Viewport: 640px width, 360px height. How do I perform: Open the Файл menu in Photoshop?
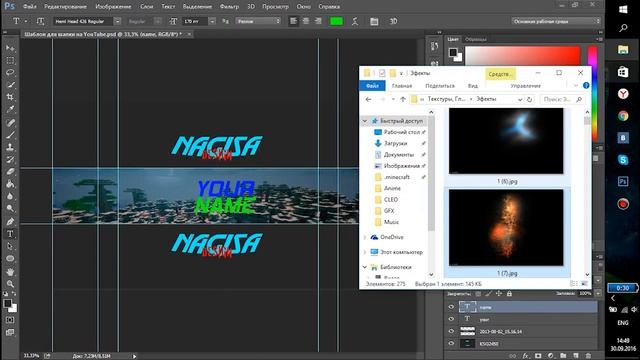click(x=29, y=7)
